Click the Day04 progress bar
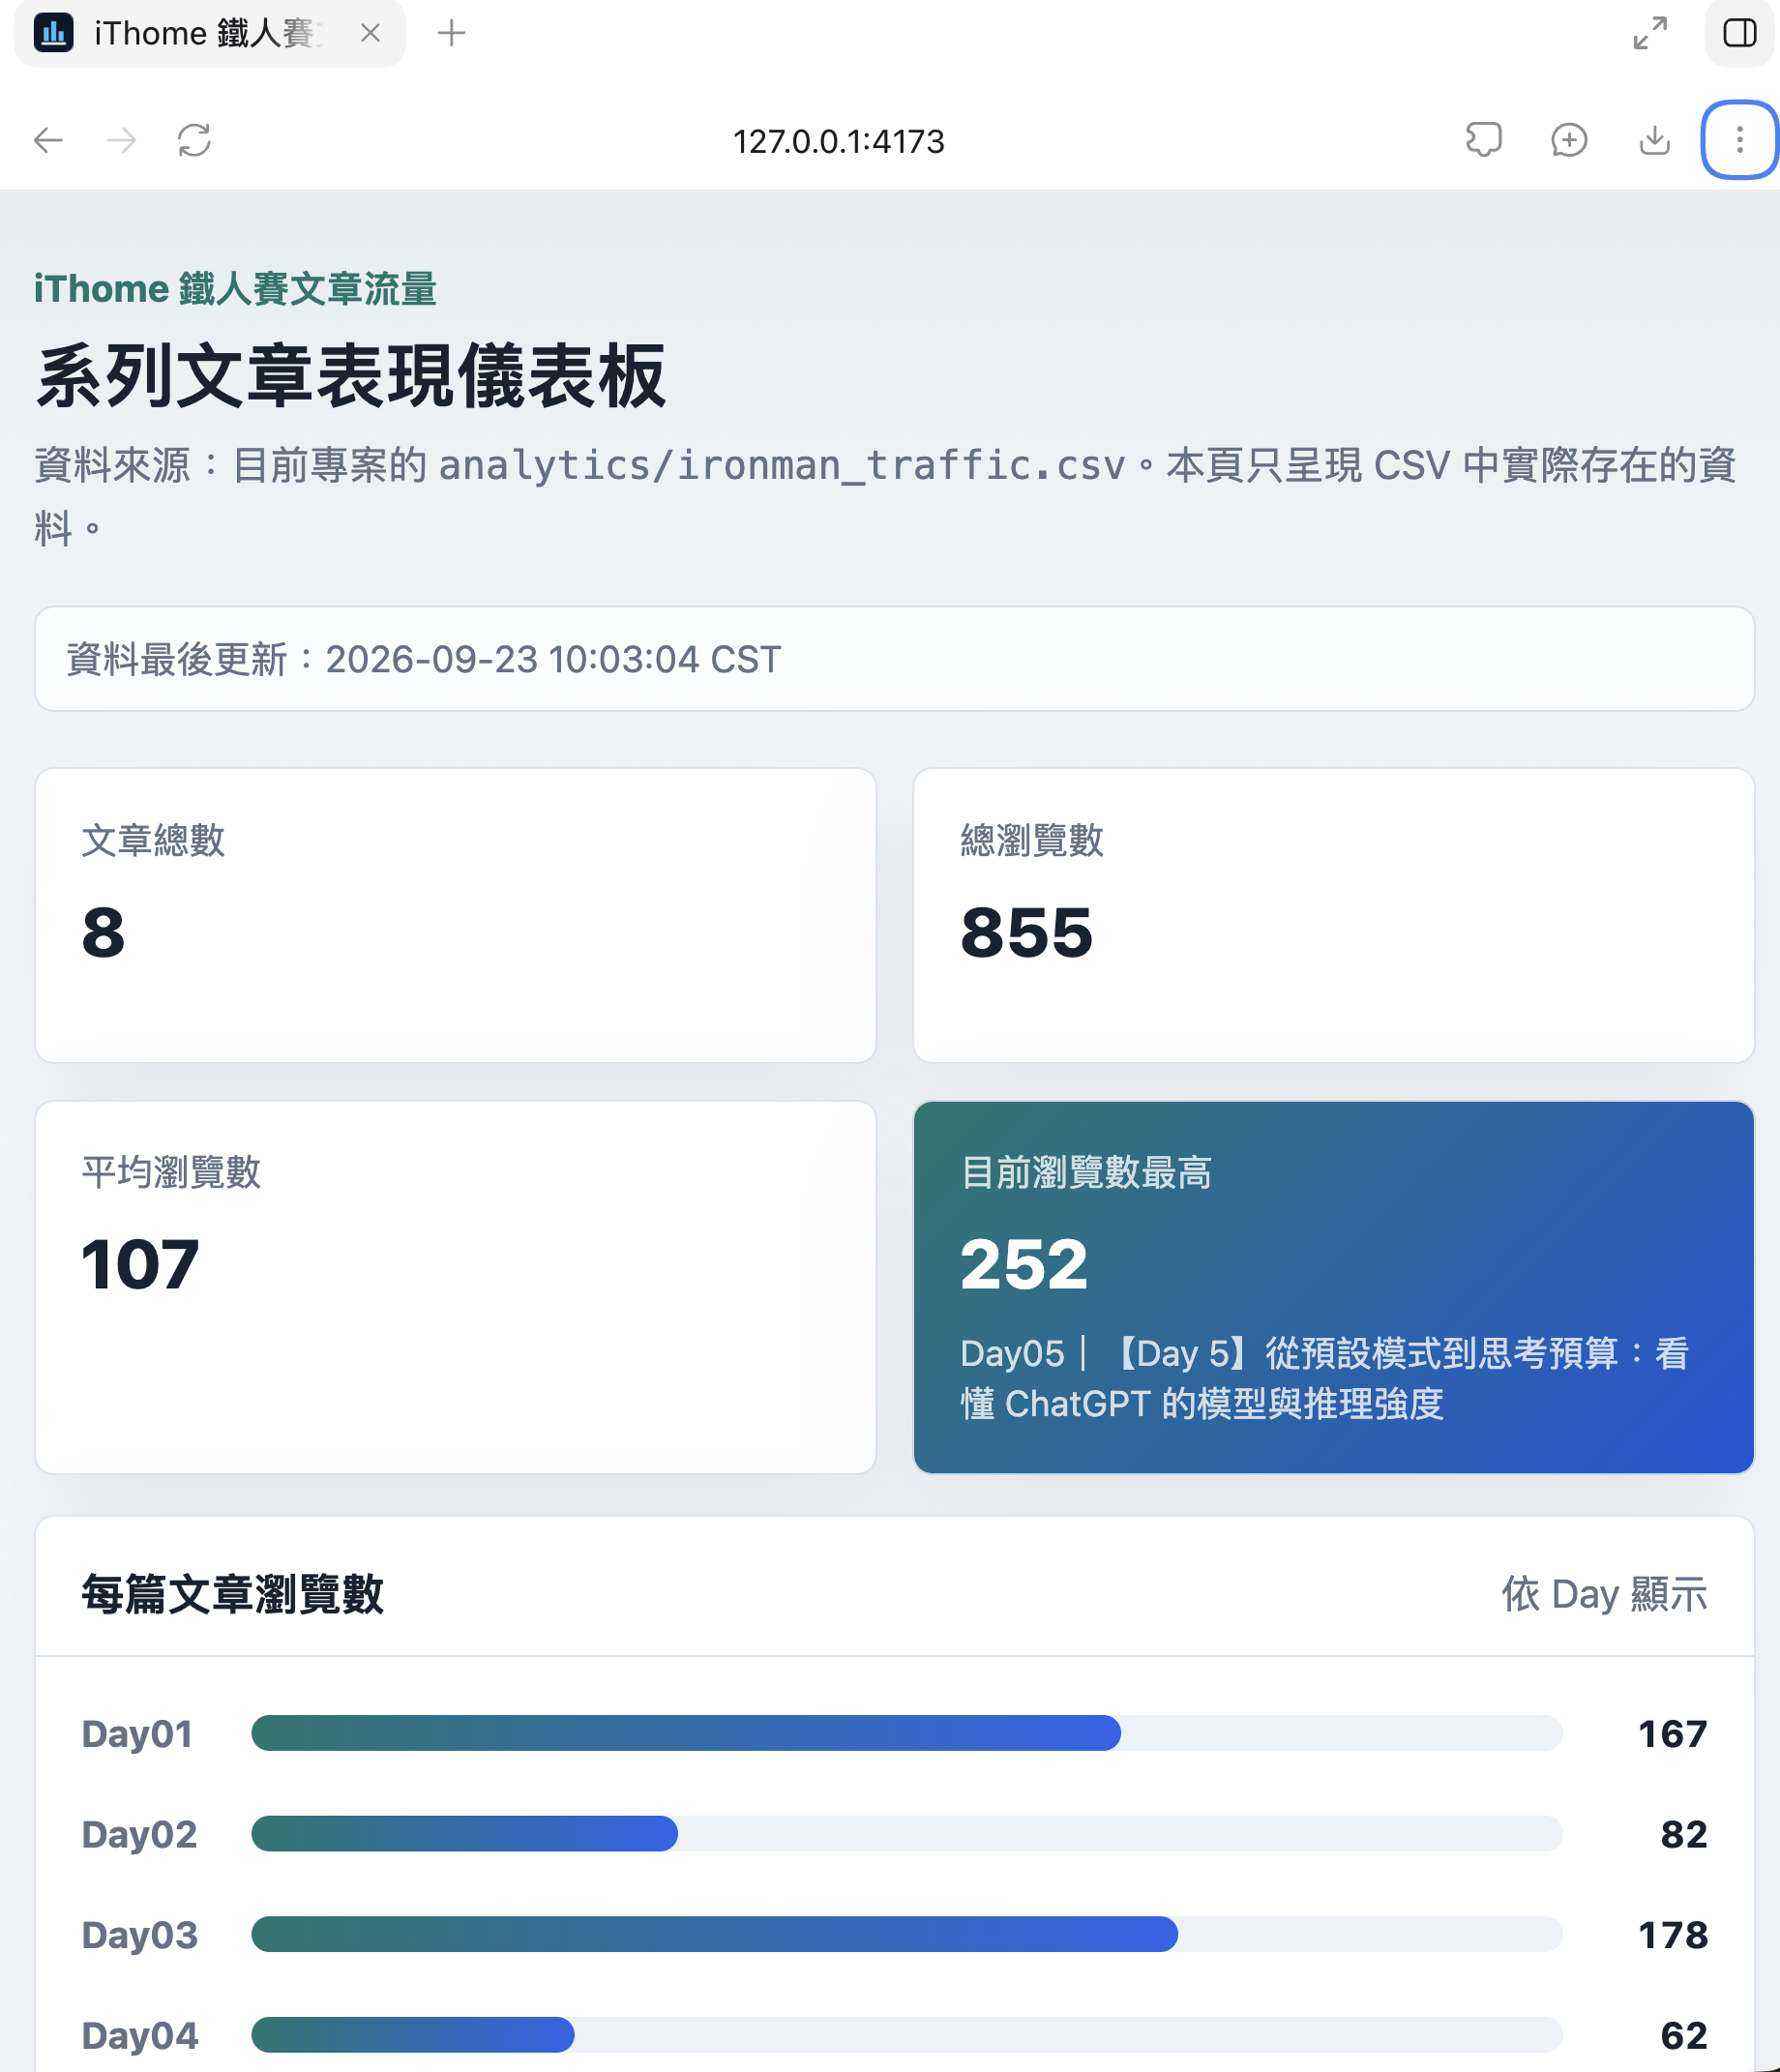The height and width of the screenshot is (2072, 1780). [907, 2034]
